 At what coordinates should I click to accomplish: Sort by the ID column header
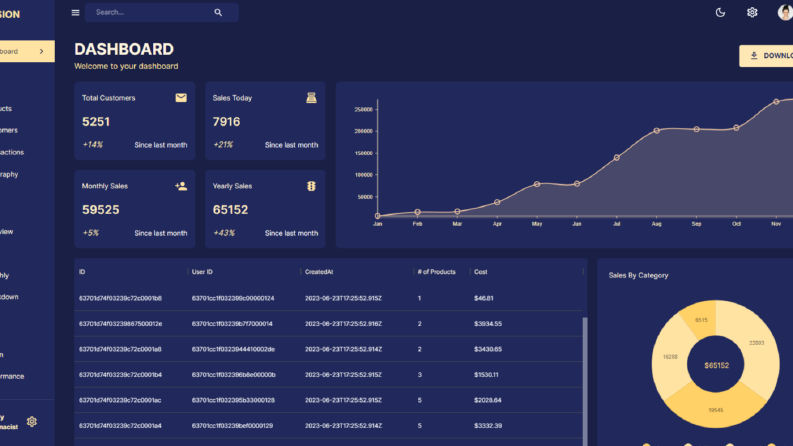[x=82, y=272]
